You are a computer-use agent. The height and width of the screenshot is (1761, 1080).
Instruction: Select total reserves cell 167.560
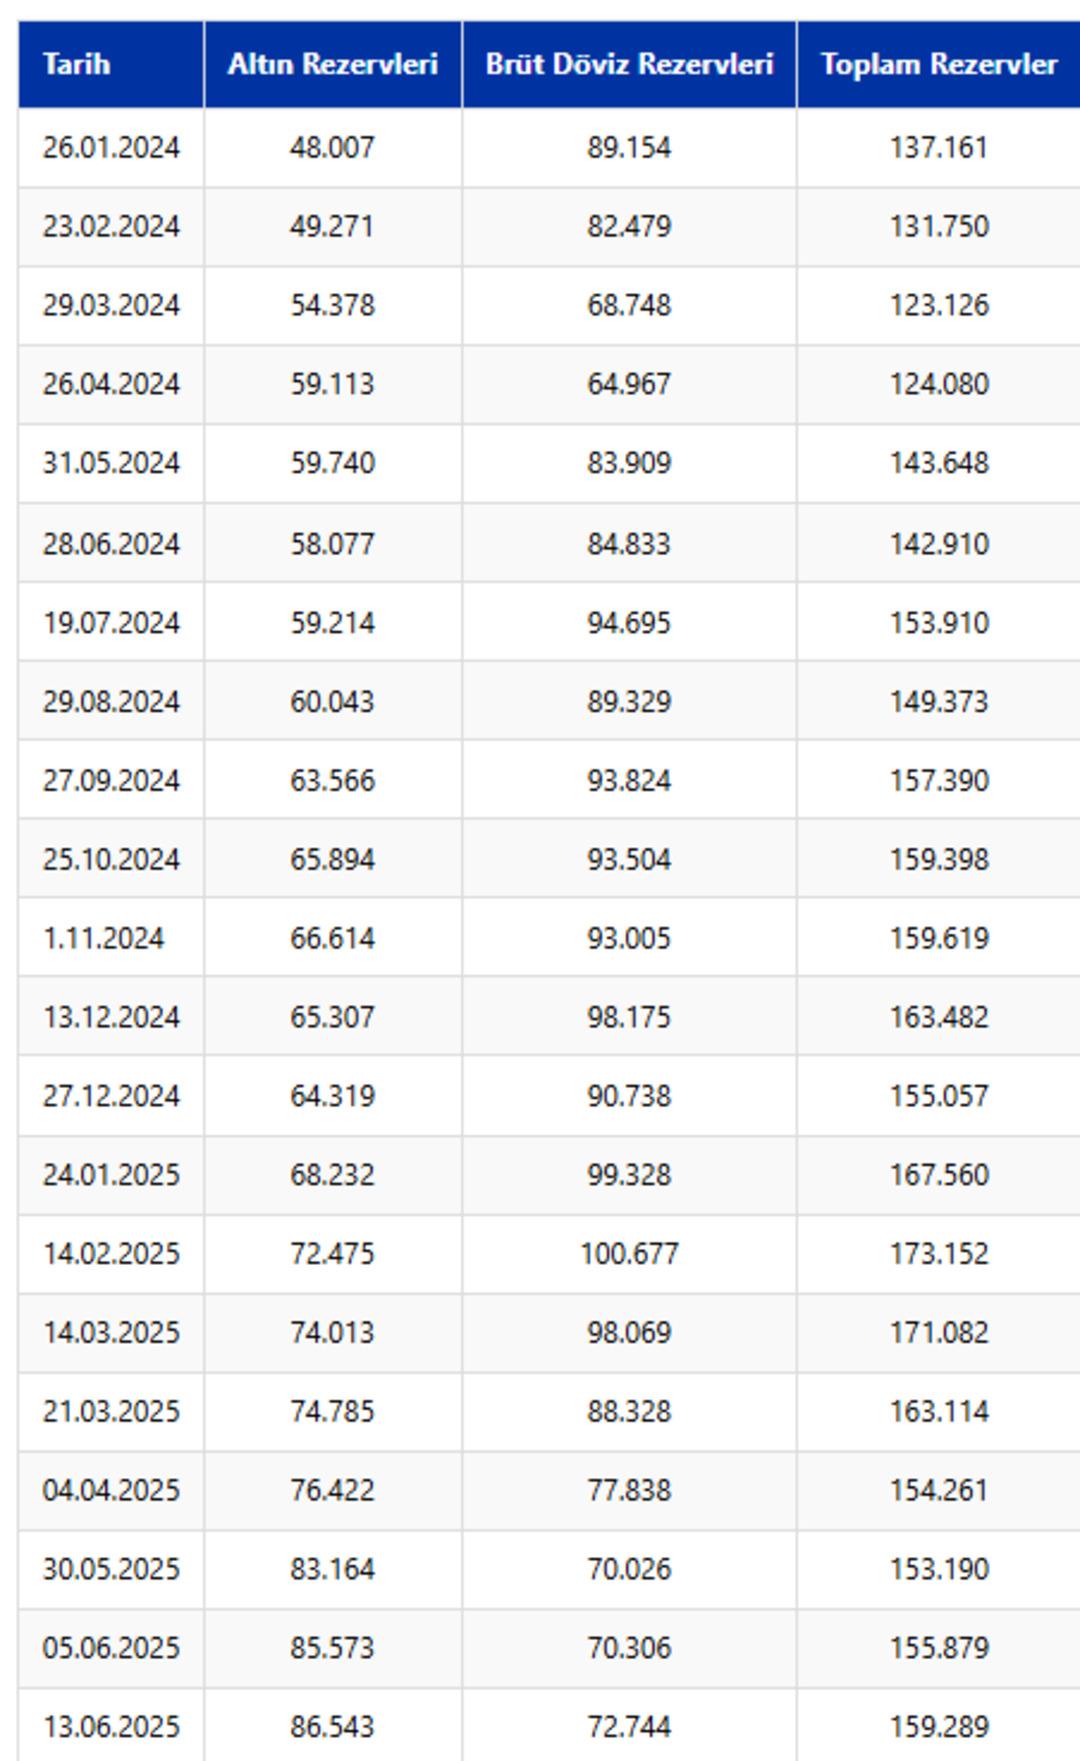tap(938, 1174)
